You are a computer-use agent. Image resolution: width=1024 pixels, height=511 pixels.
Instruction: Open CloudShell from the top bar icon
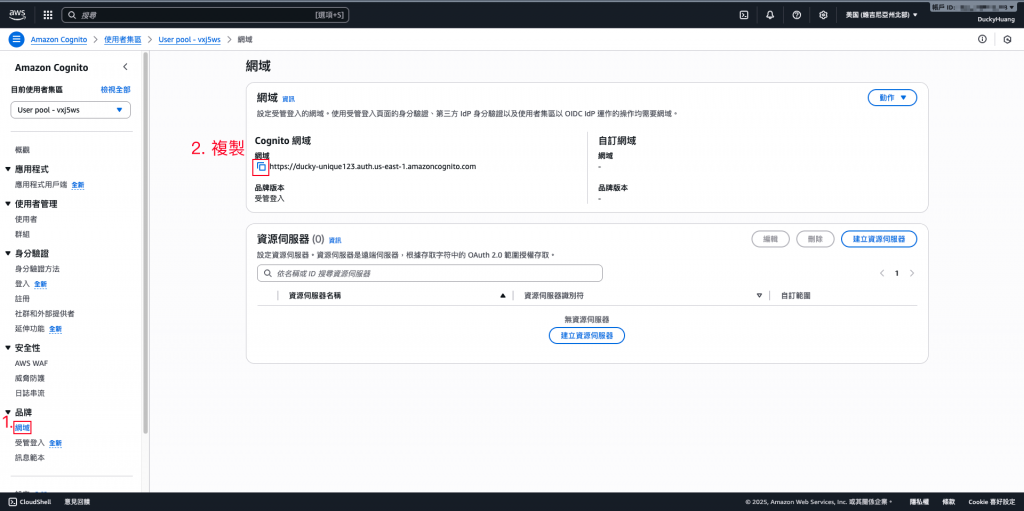[743, 14]
